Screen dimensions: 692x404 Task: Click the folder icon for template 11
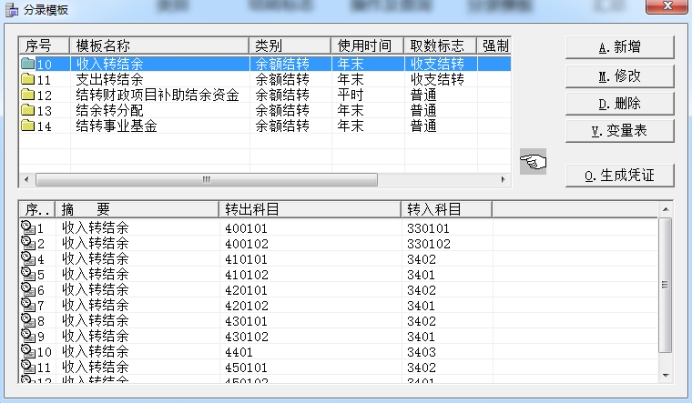28,79
